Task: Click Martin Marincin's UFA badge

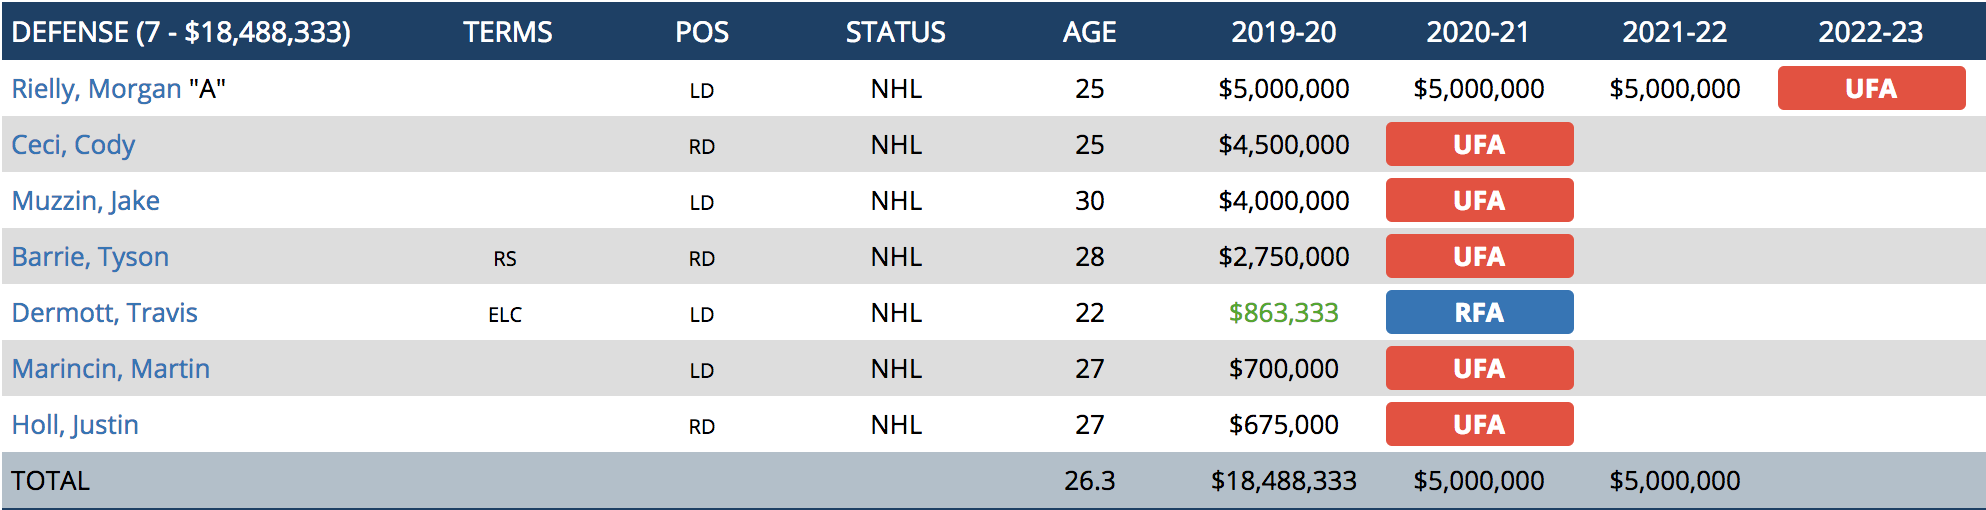Action: point(1479,369)
